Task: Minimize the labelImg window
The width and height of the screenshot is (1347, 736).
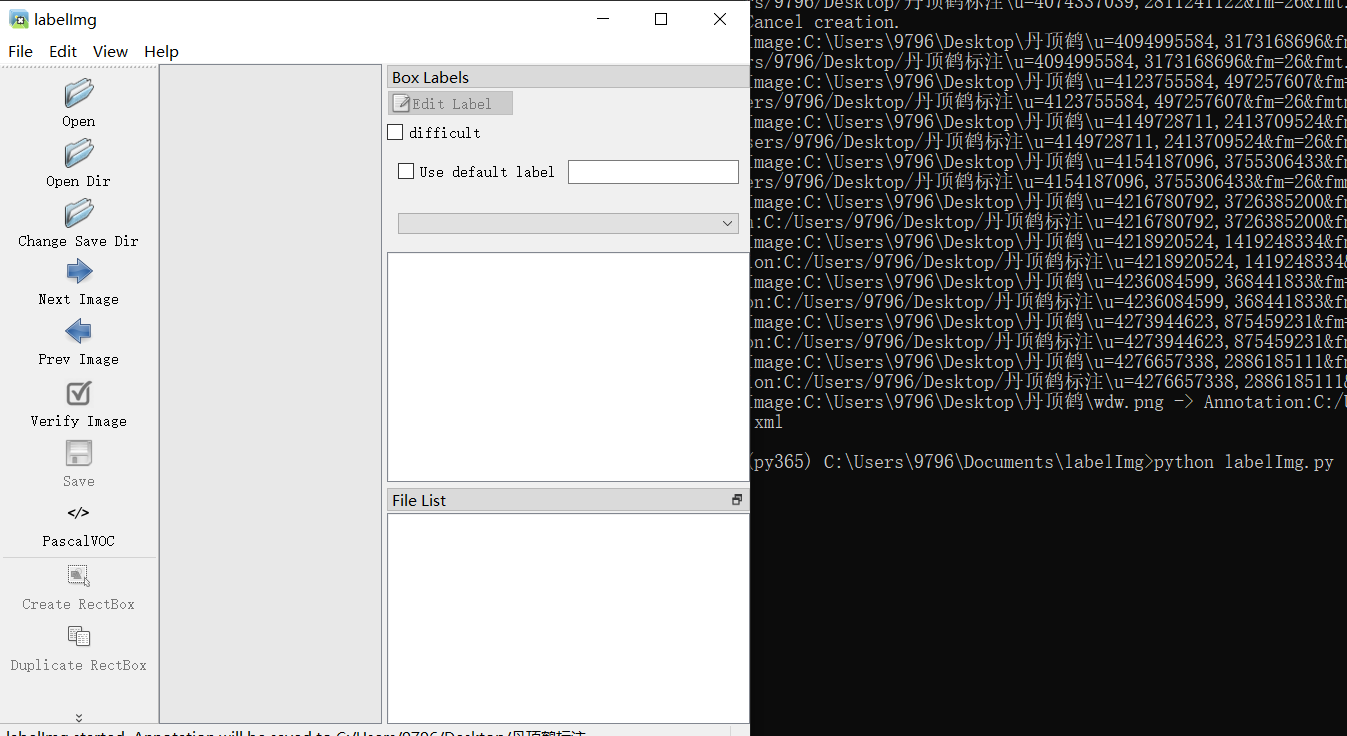Action: click(602, 19)
